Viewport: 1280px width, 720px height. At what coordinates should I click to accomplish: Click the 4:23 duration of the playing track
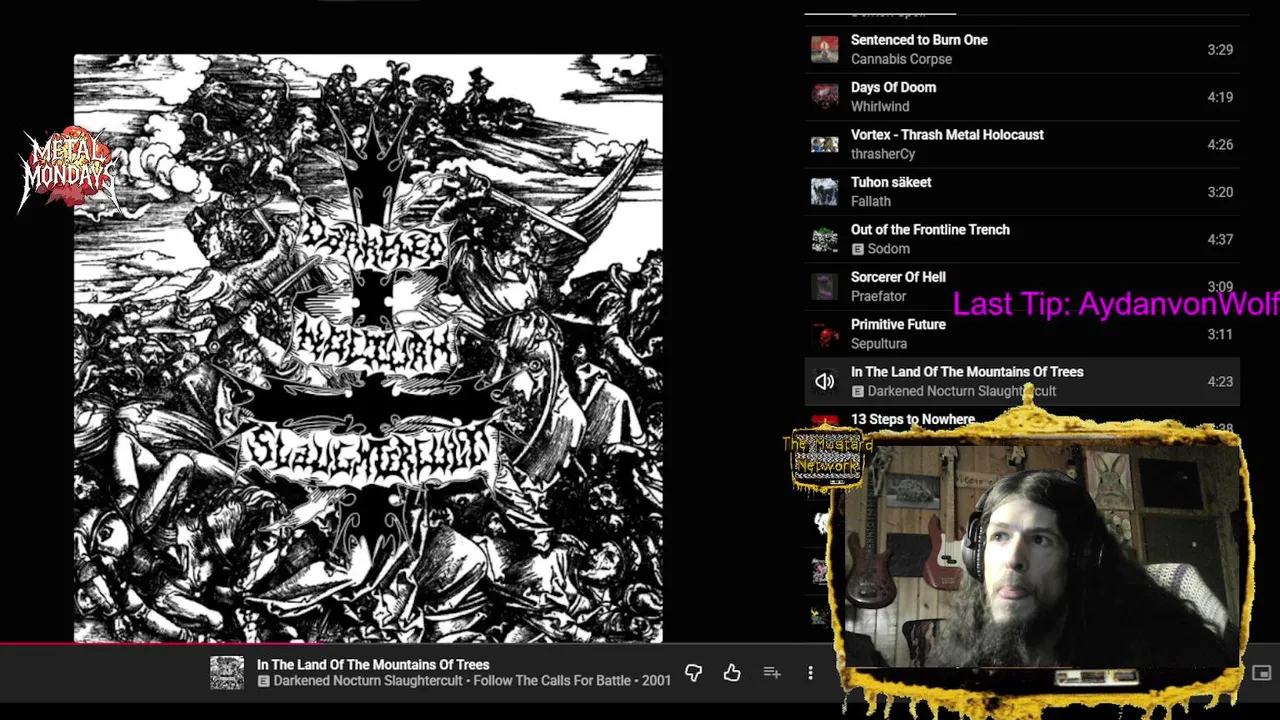(x=1220, y=381)
